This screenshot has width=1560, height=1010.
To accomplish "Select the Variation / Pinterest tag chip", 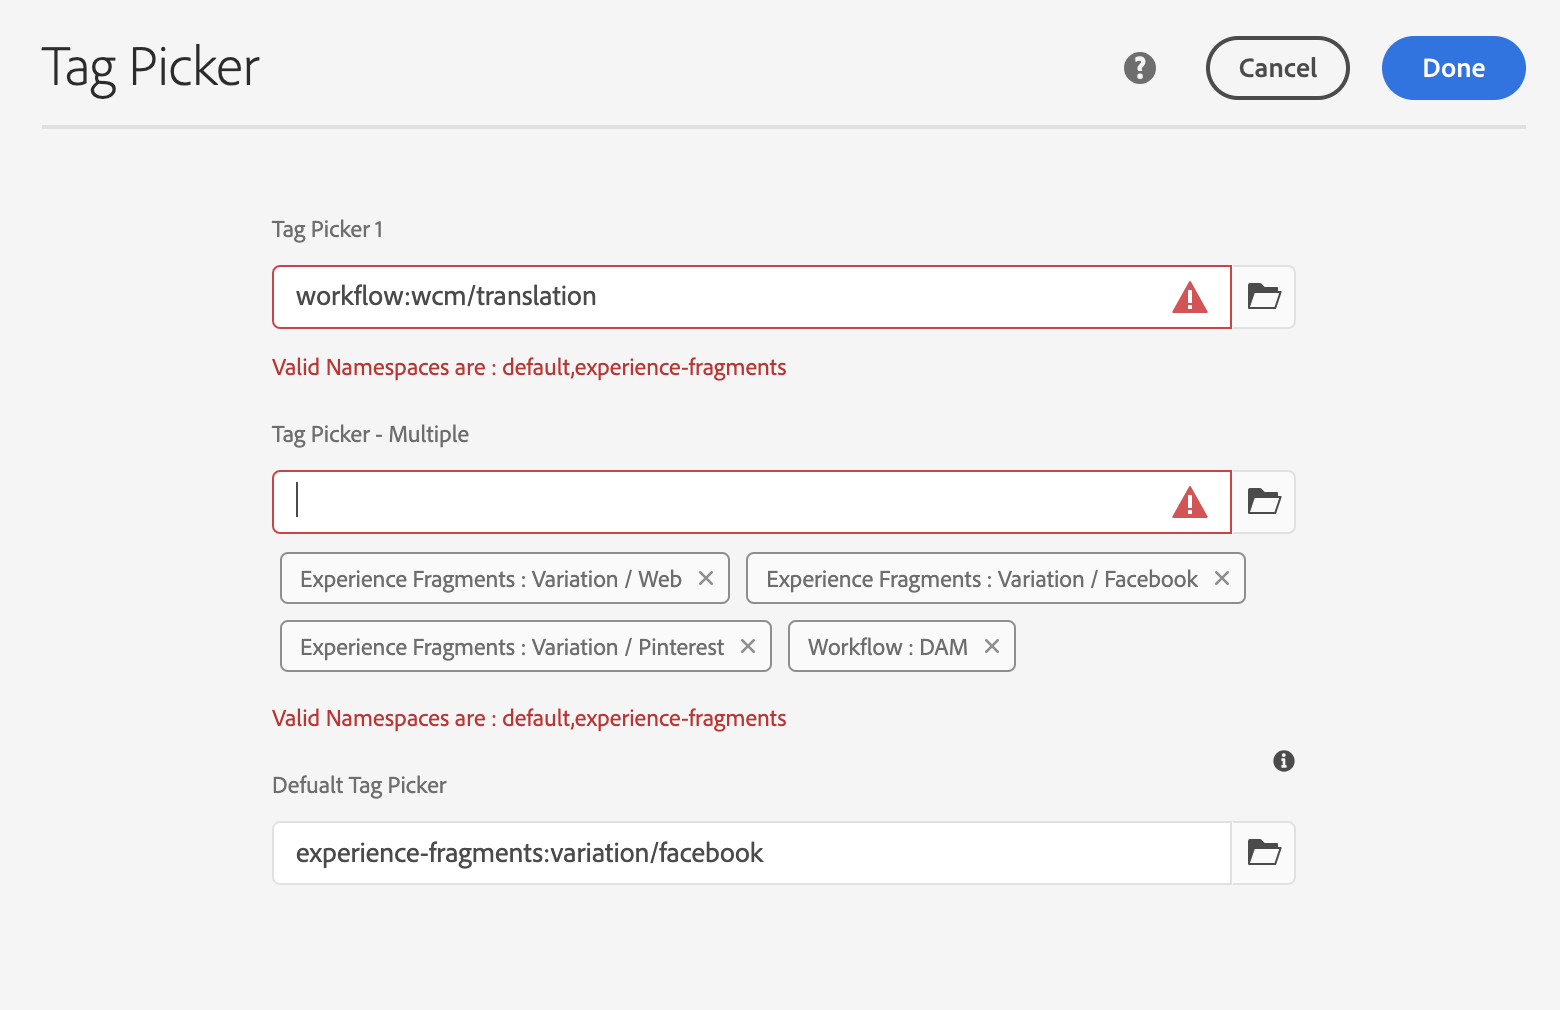I will [x=511, y=647].
